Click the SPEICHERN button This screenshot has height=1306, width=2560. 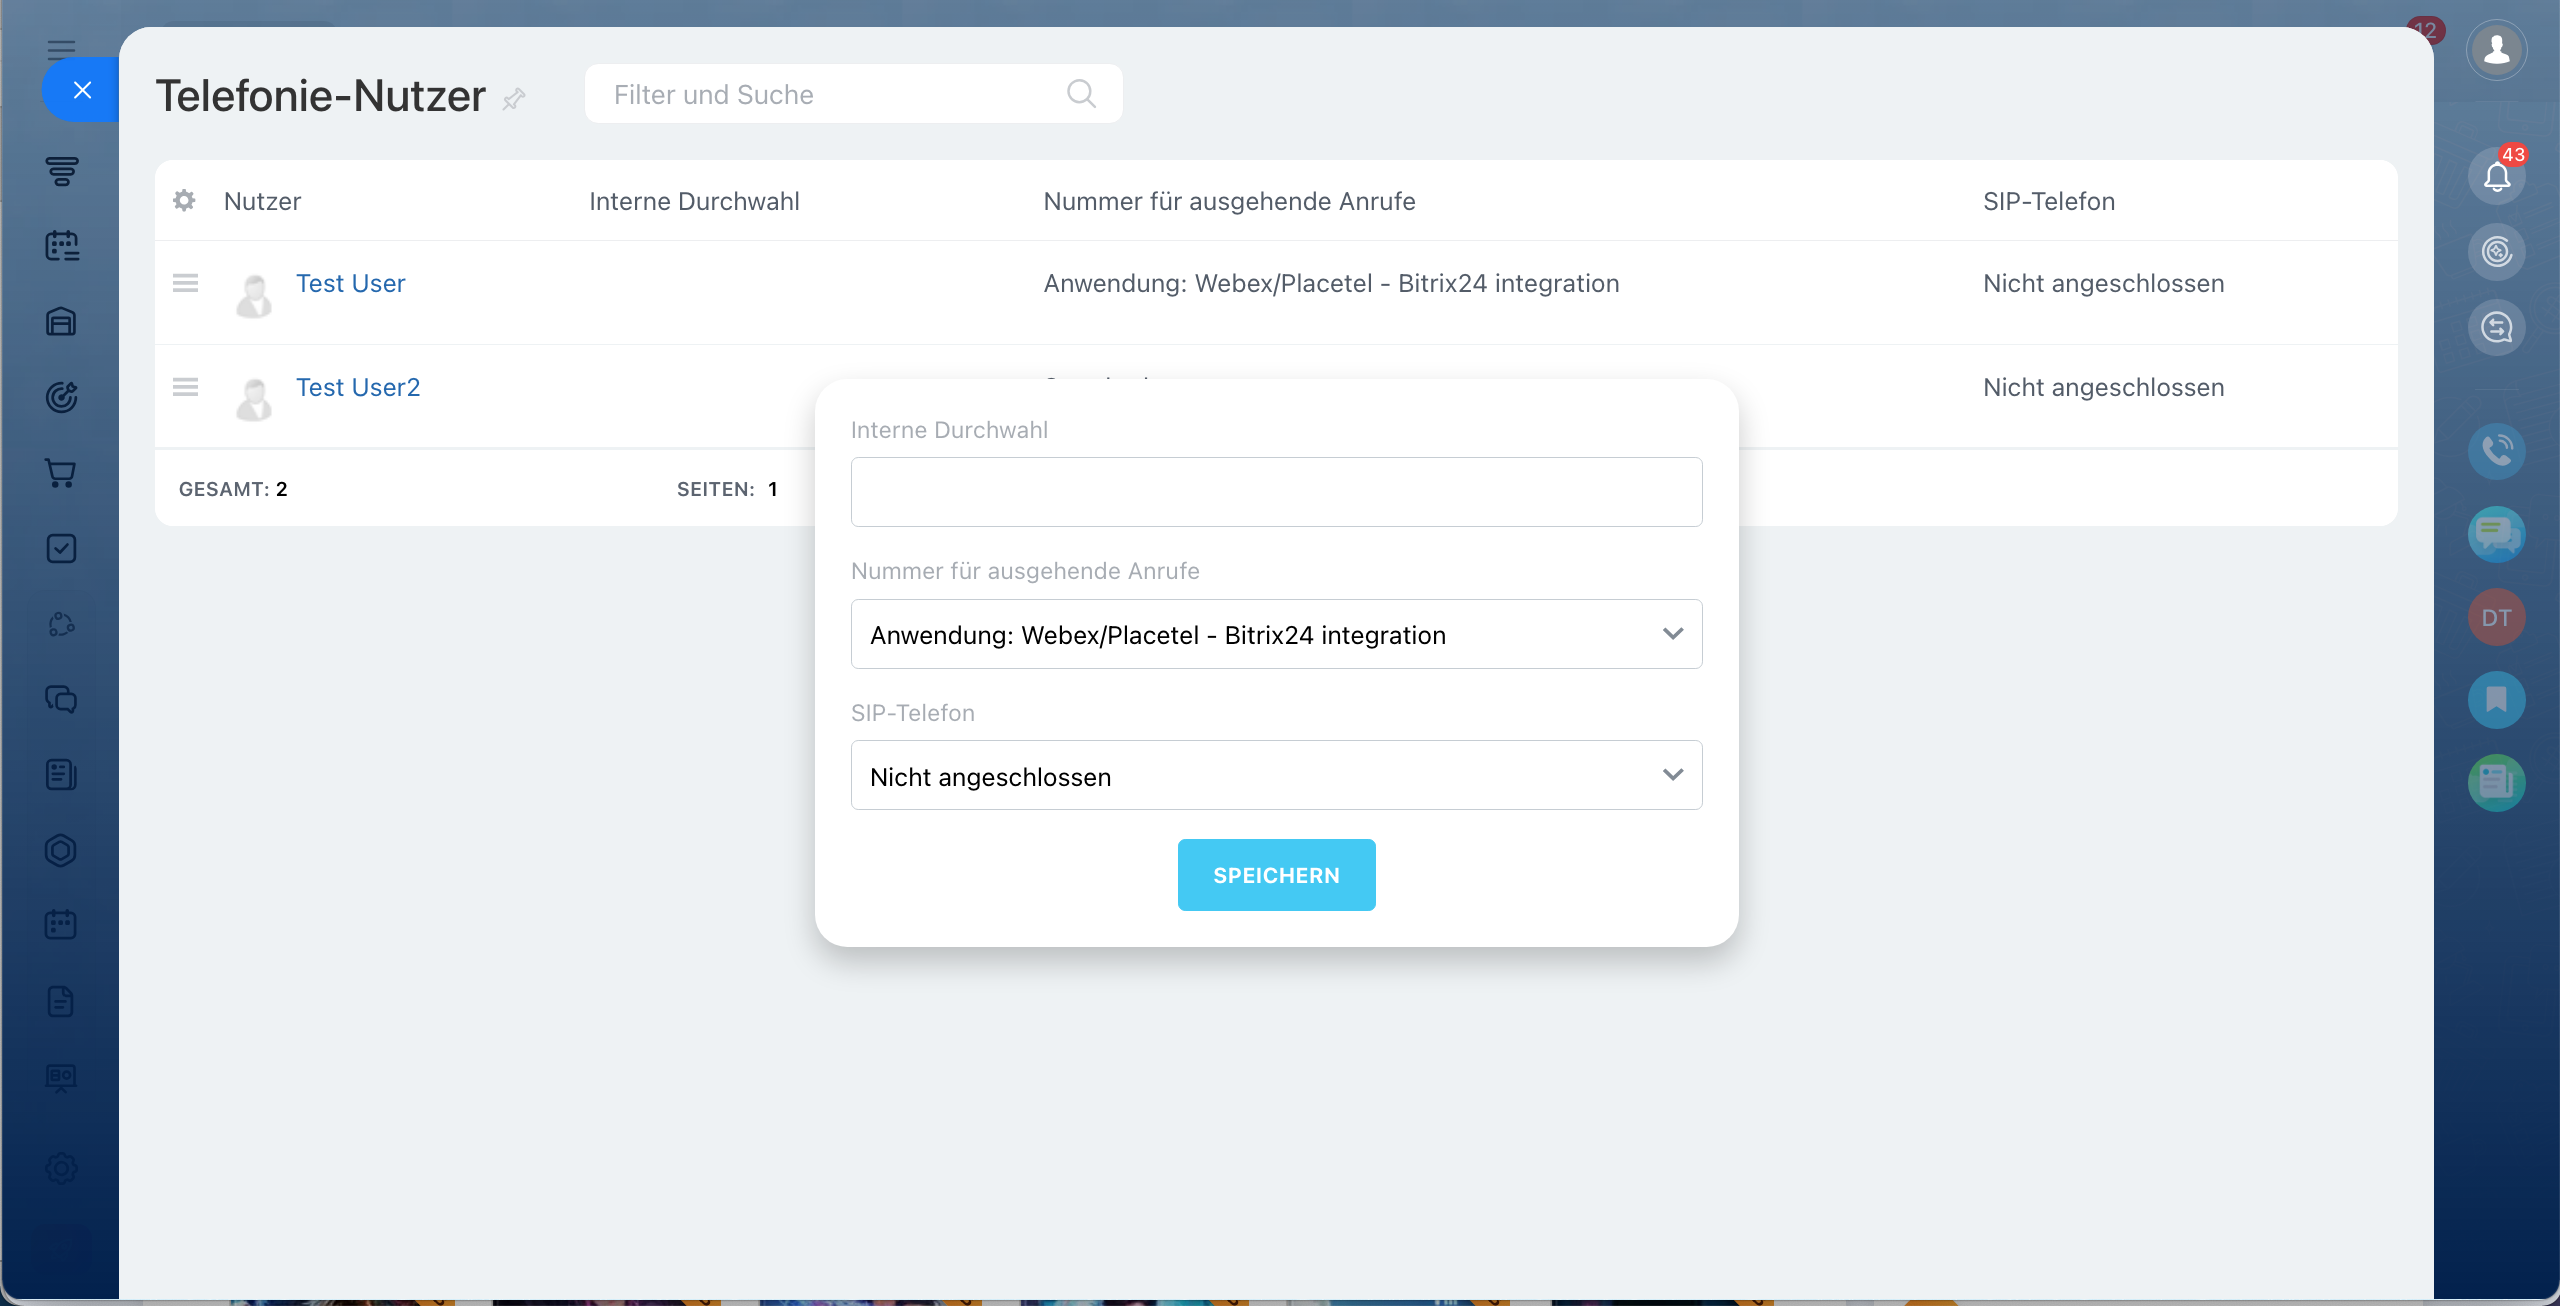pos(1276,875)
